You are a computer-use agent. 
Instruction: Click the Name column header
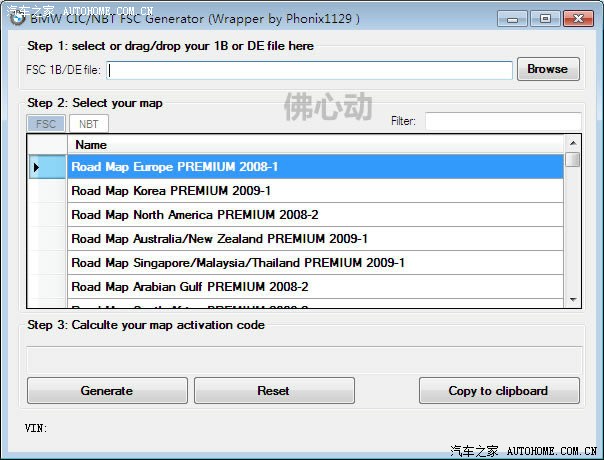pyautogui.click(x=315, y=145)
